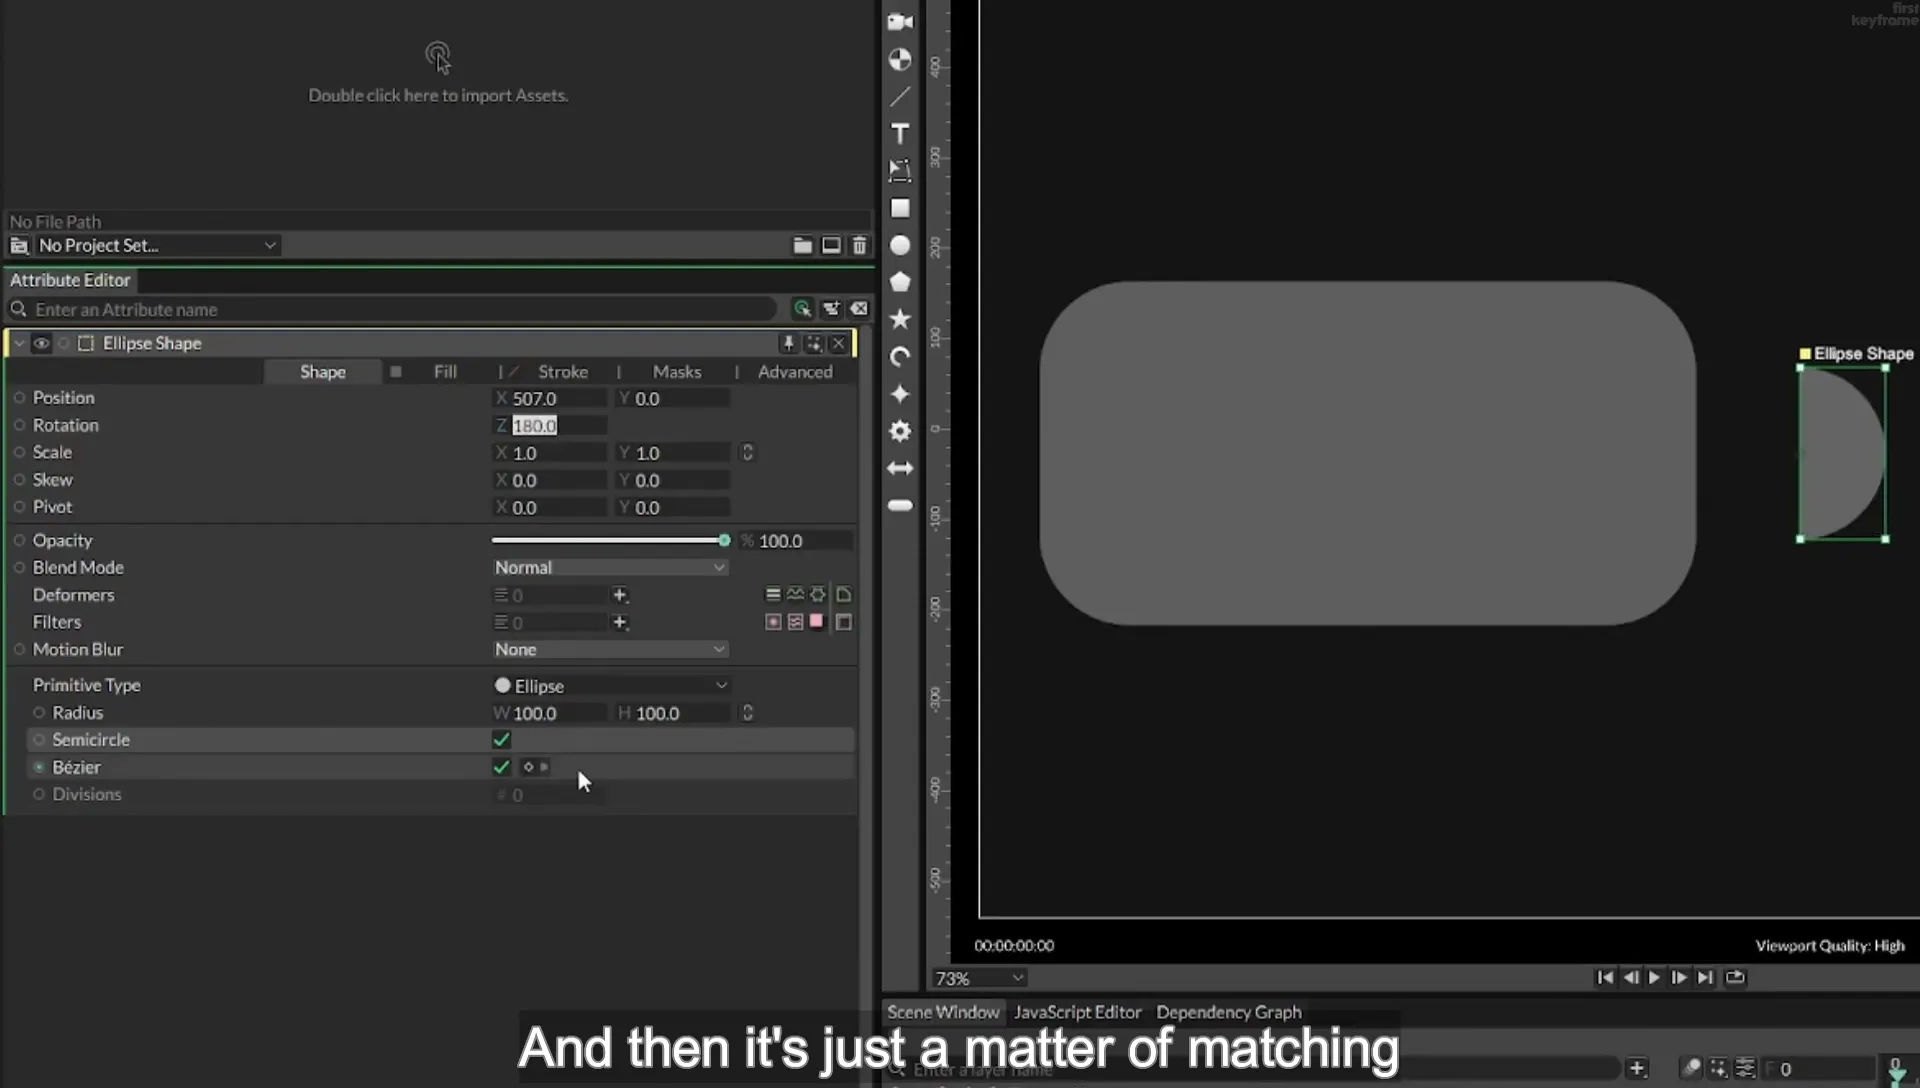This screenshot has width=1920, height=1088.
Task: Select the Cog gear shape tool
Action: [x=900, y=431]
